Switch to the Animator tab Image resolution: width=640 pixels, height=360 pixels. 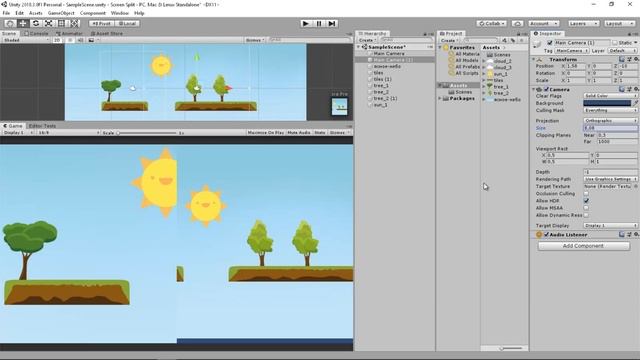(x=69, y=33)
